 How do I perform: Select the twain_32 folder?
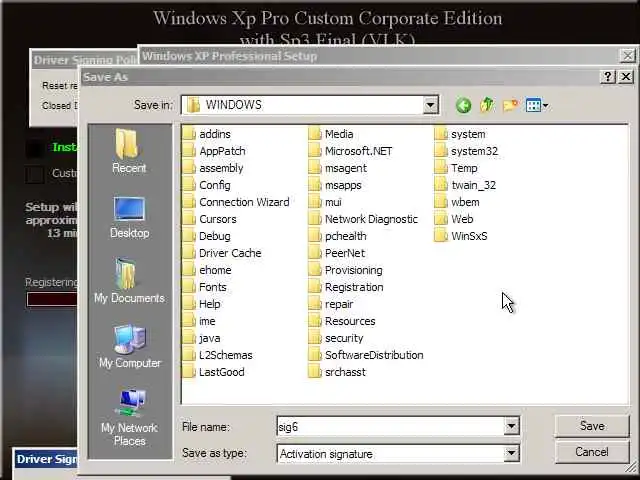point(466,185)
